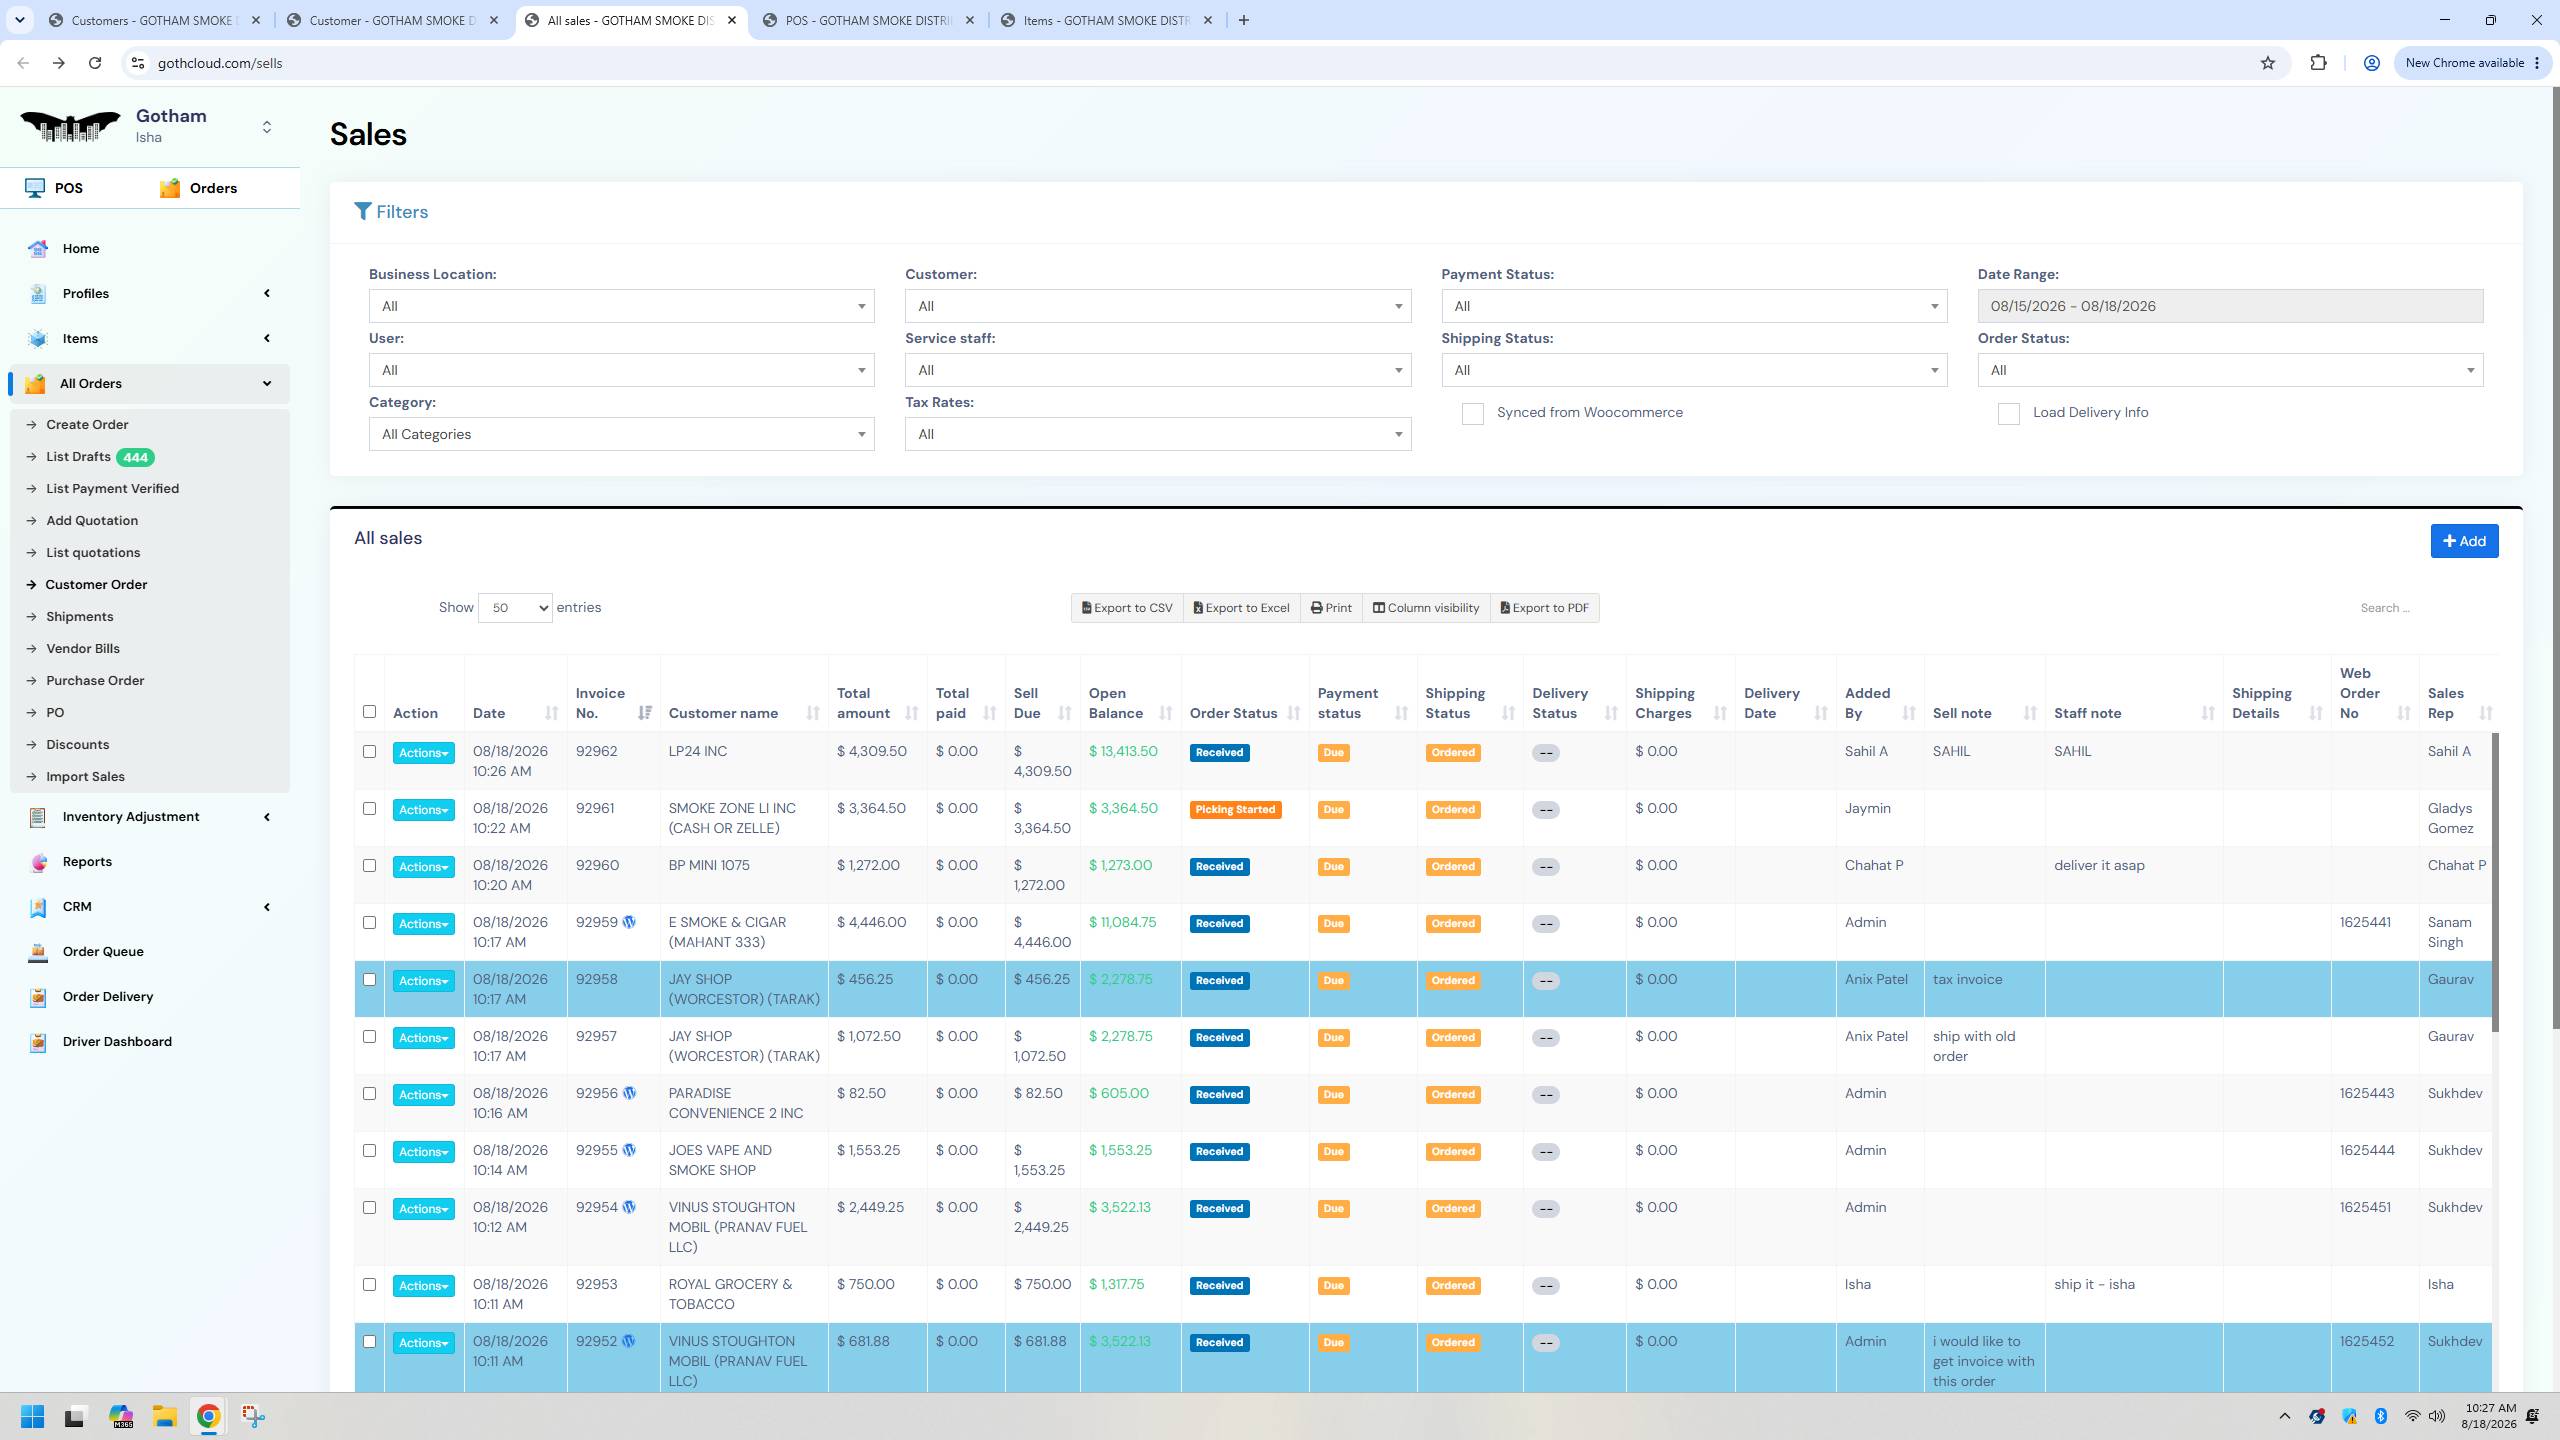
Task: Switch to the POS browser tab
Action: 867,20
